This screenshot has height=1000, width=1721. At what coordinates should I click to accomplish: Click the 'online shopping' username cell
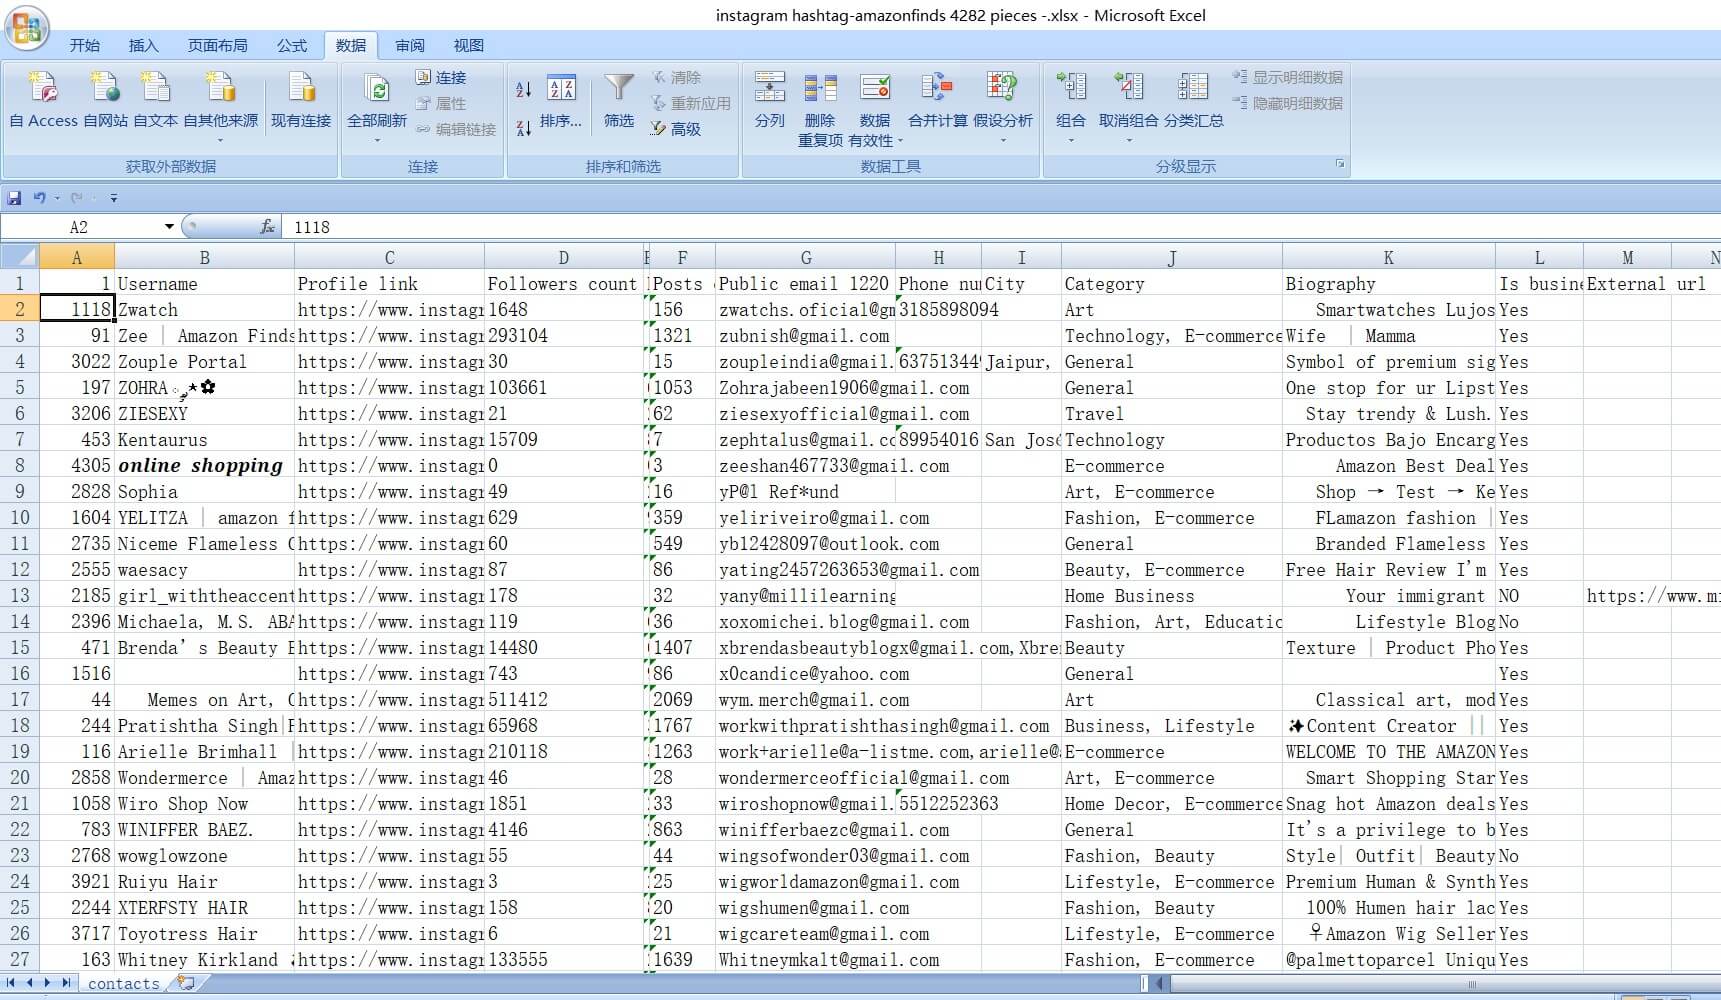(x=204, y=466)
